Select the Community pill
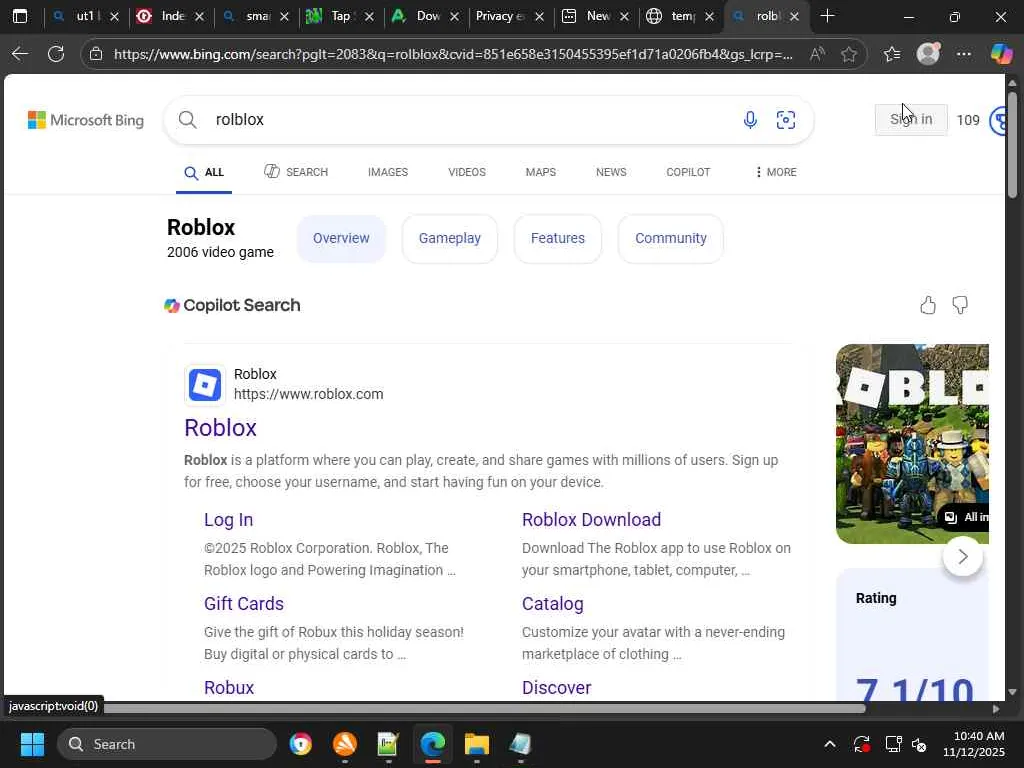1024x768 pixels. pyautogui.click(x=671, y=238)
